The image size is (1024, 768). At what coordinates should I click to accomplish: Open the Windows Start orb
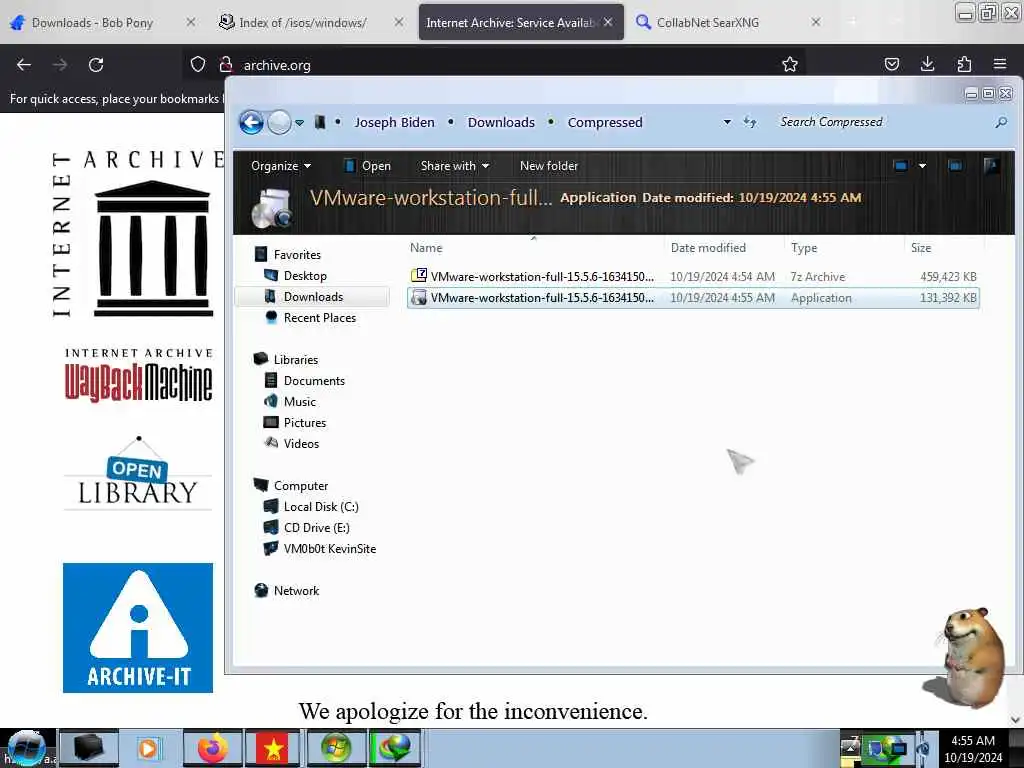click(x=26, y=748)
